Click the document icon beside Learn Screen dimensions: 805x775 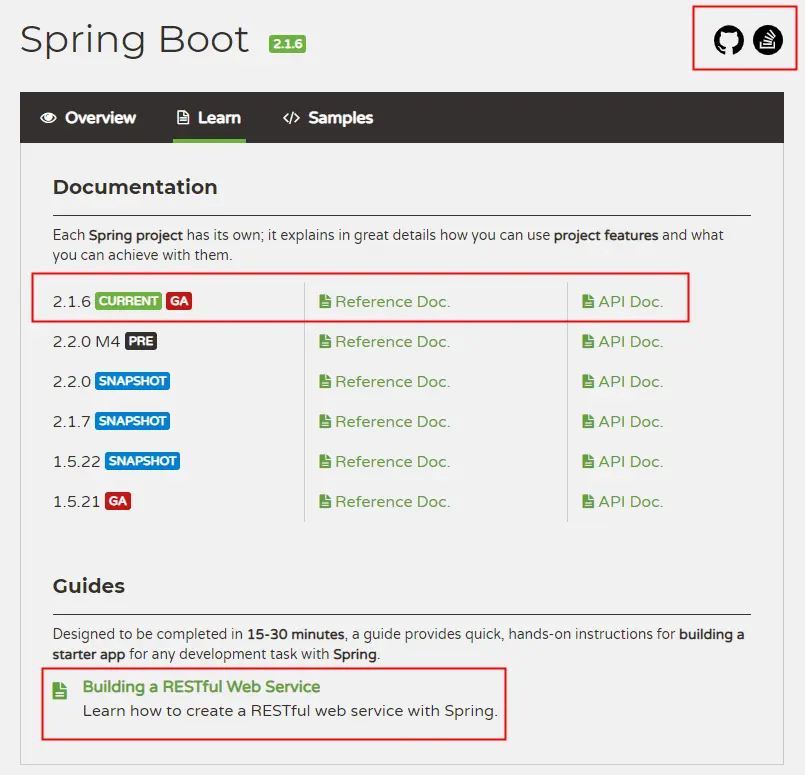point(183,118)
